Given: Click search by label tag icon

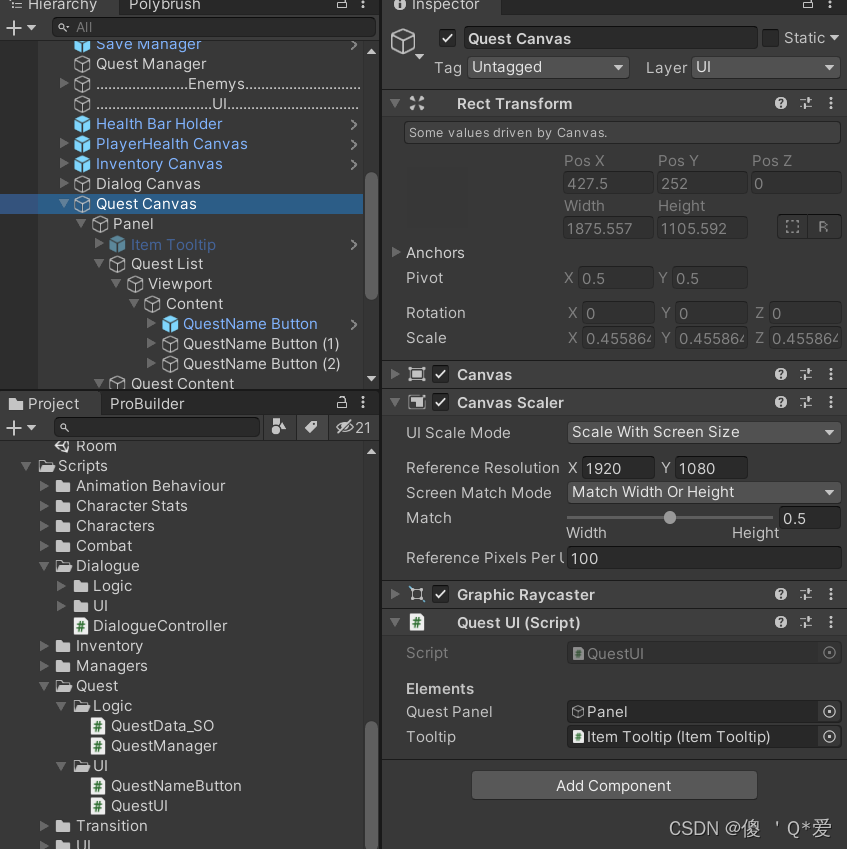Looking at the screenshot, I should tap(311, 427).
